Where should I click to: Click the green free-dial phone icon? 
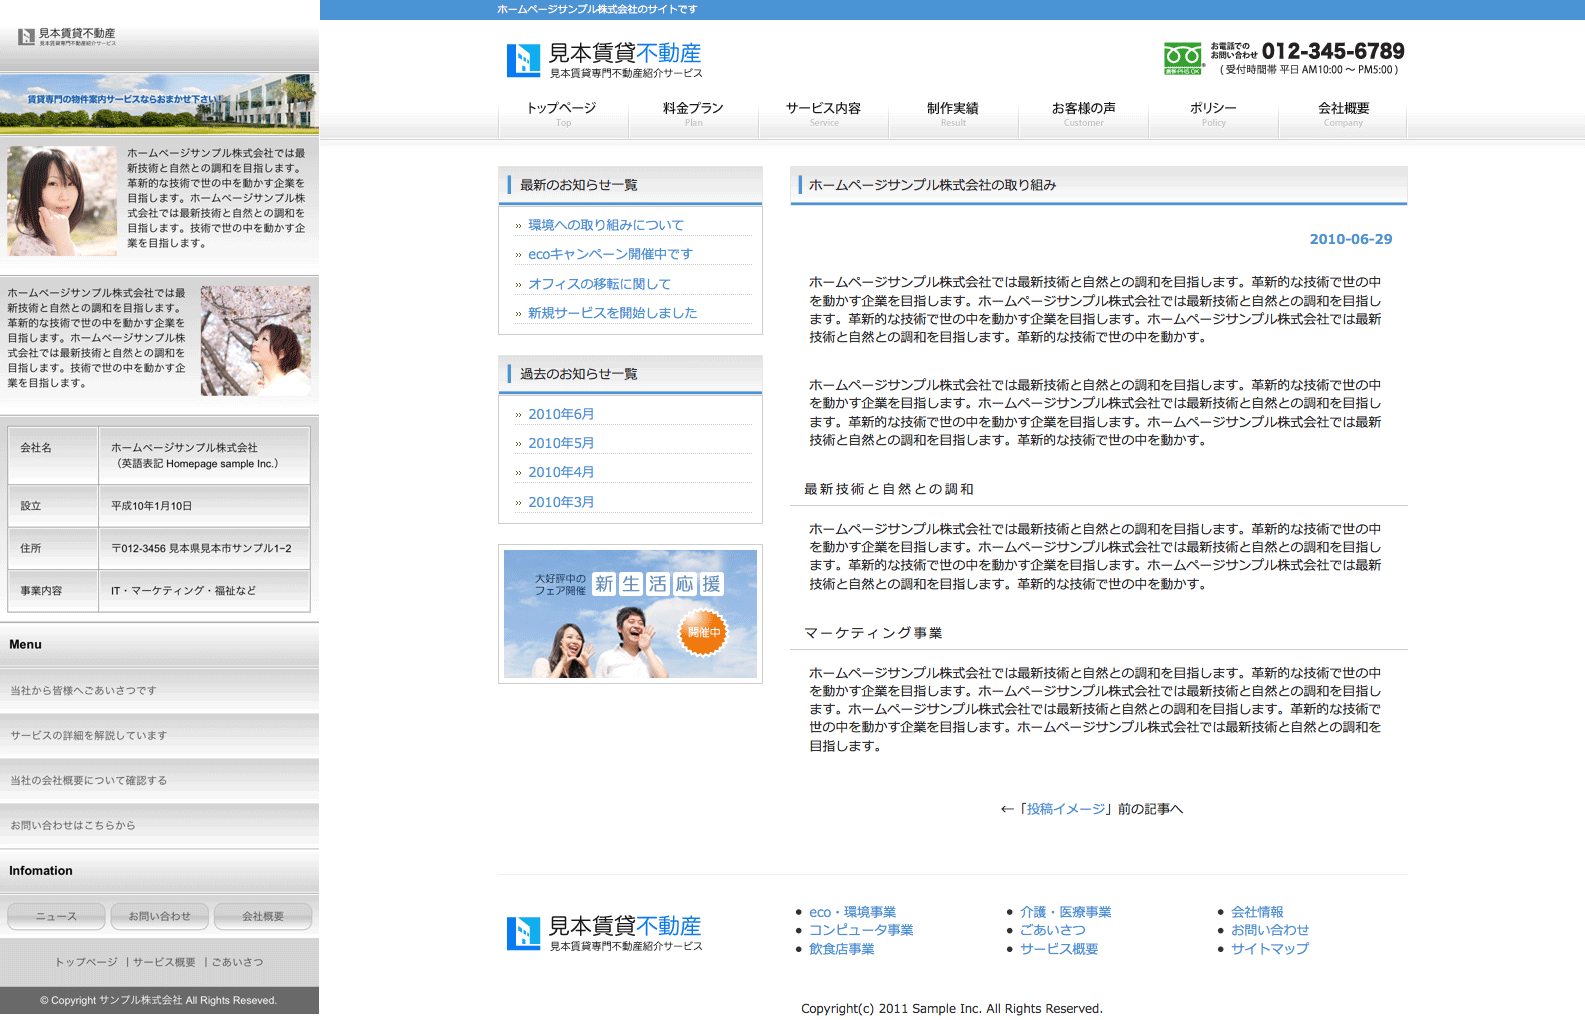1182,59
